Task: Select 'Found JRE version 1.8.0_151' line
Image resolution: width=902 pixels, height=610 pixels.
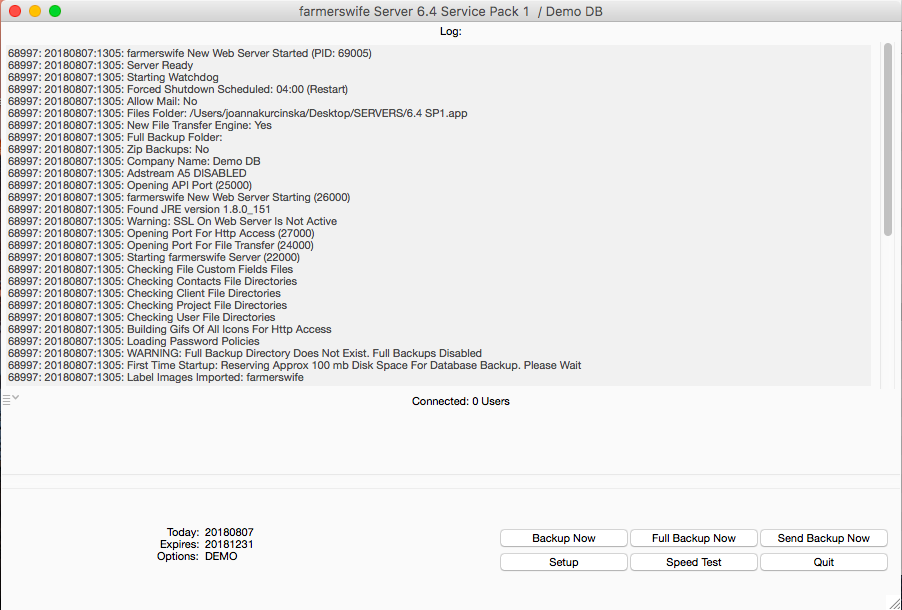Action: click(139, 209)
